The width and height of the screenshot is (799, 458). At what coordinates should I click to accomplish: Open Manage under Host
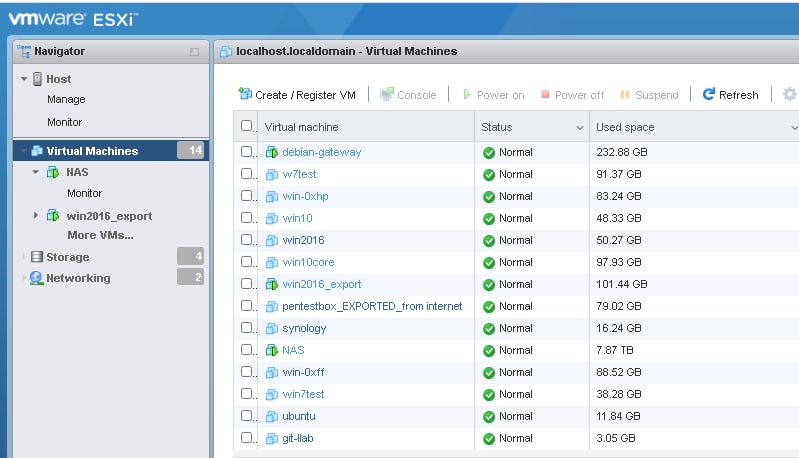[x=66, y=99]
